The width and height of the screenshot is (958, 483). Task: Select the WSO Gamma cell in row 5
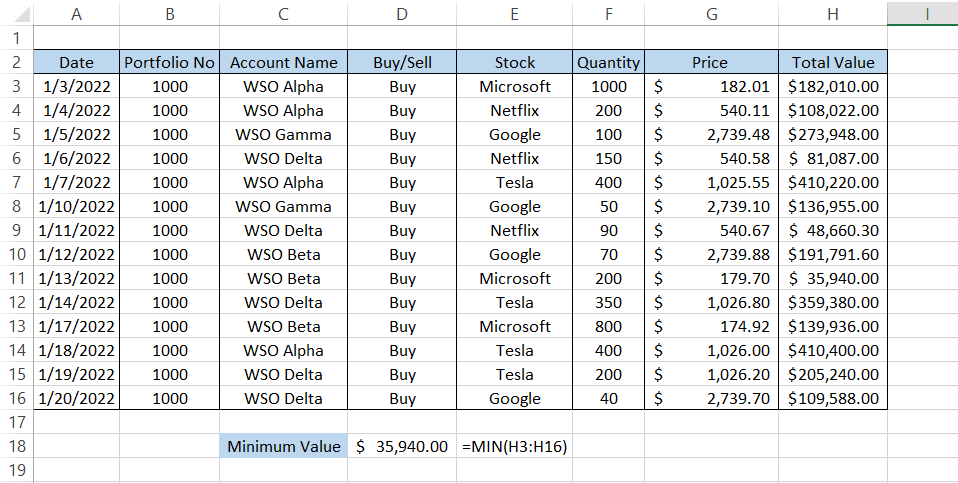coord(283,135)
